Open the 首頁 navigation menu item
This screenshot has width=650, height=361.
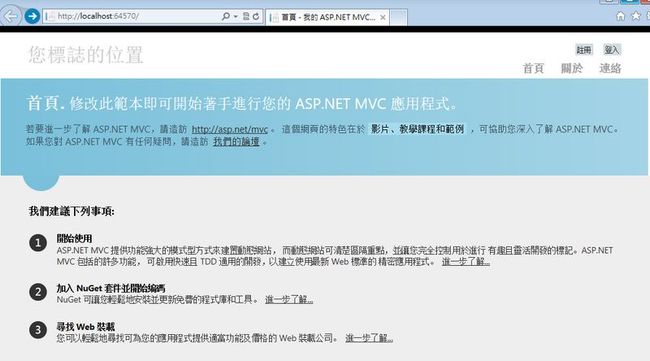click(533, 68)
